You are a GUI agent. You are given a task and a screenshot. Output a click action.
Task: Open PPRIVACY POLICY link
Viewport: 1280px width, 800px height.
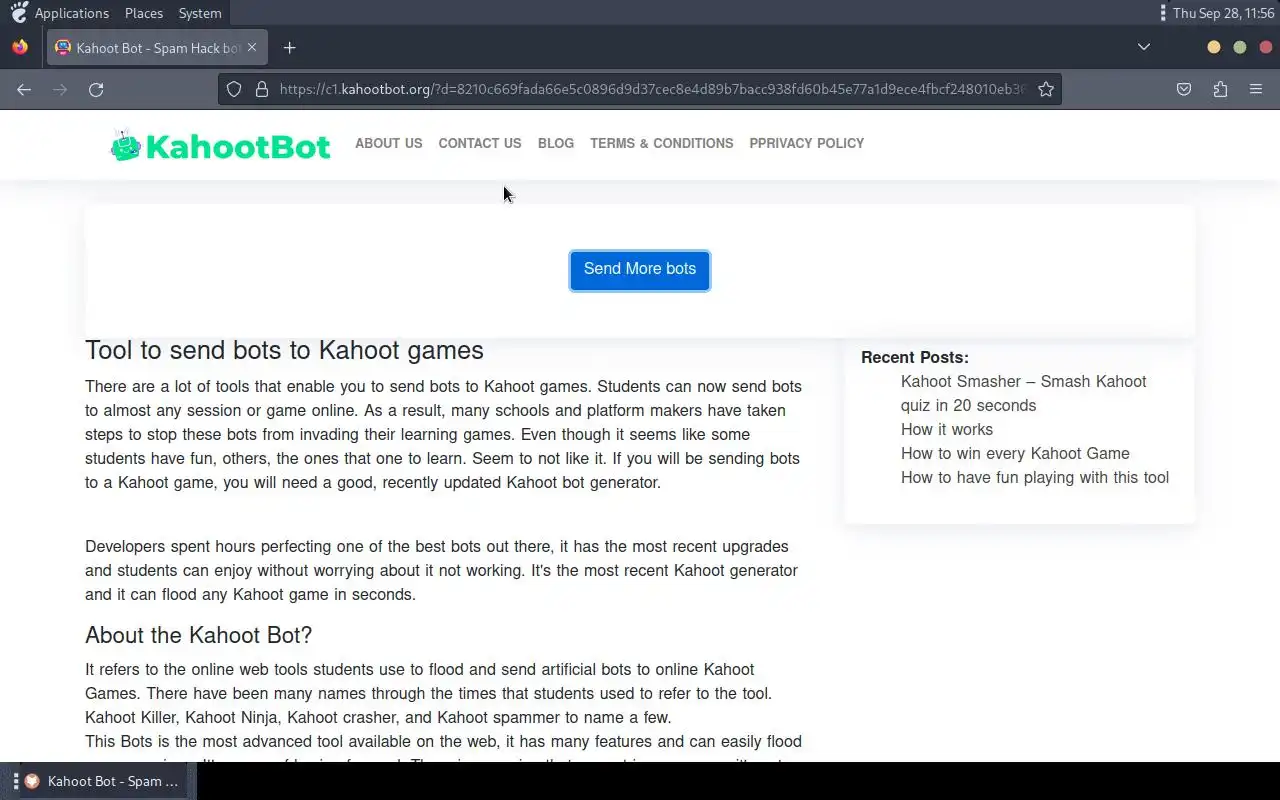tap(807, 143)
